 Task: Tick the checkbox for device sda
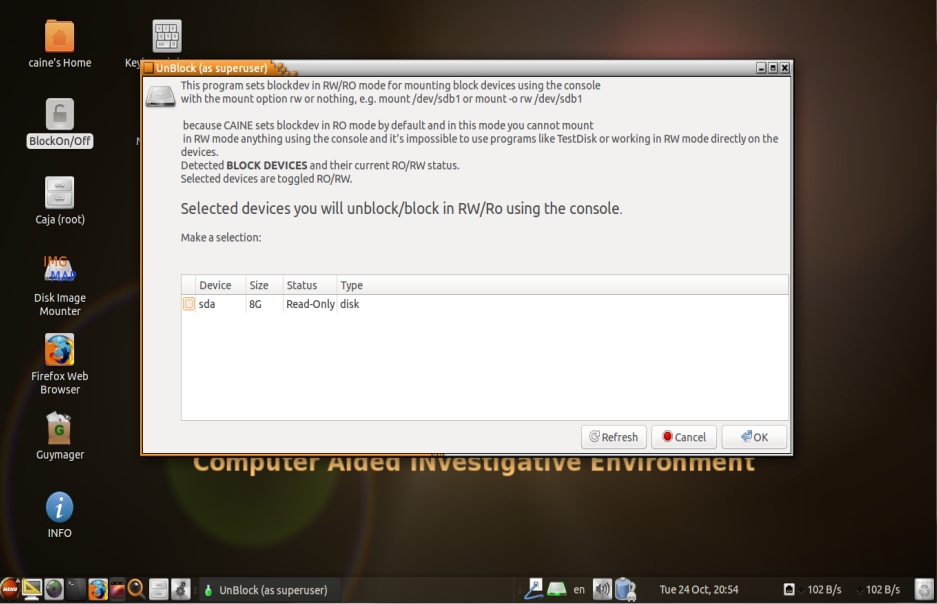tap(189, 304)
